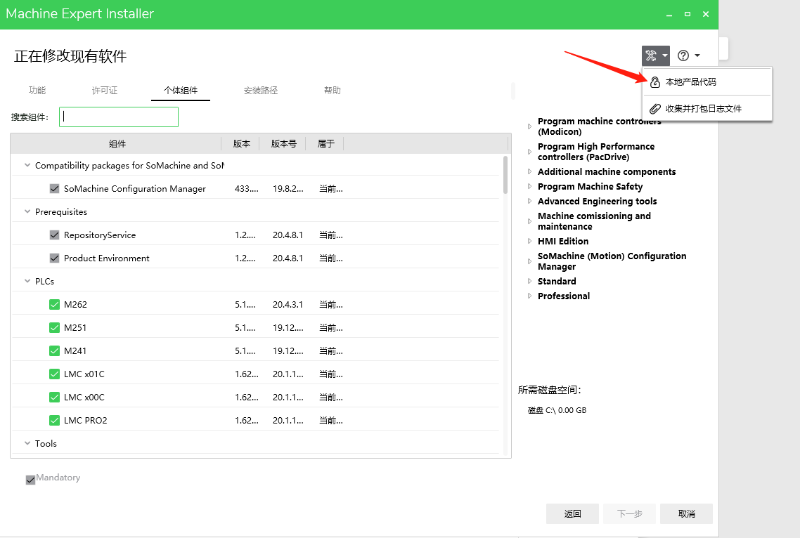Click the 返回 back button

[x=572, y=514]
